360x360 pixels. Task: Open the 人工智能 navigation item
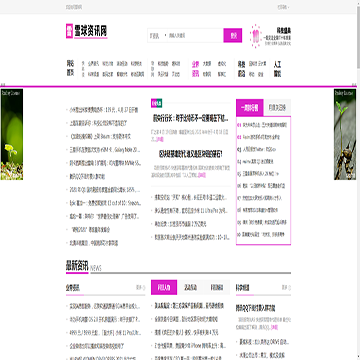[x=277, y=69]
